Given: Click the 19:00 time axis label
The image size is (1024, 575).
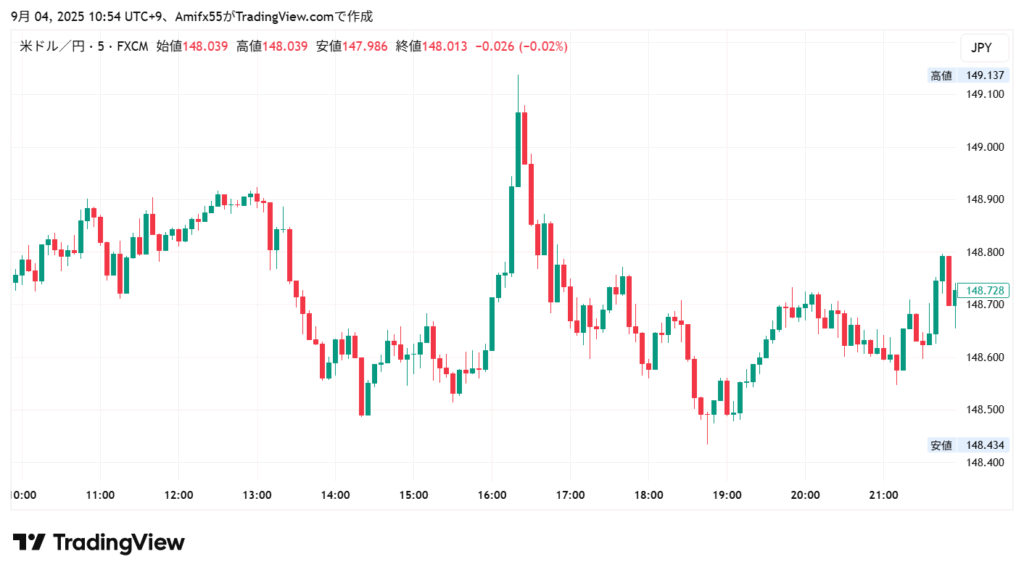Looking at the screenshot, I should [x=727, y=495].
